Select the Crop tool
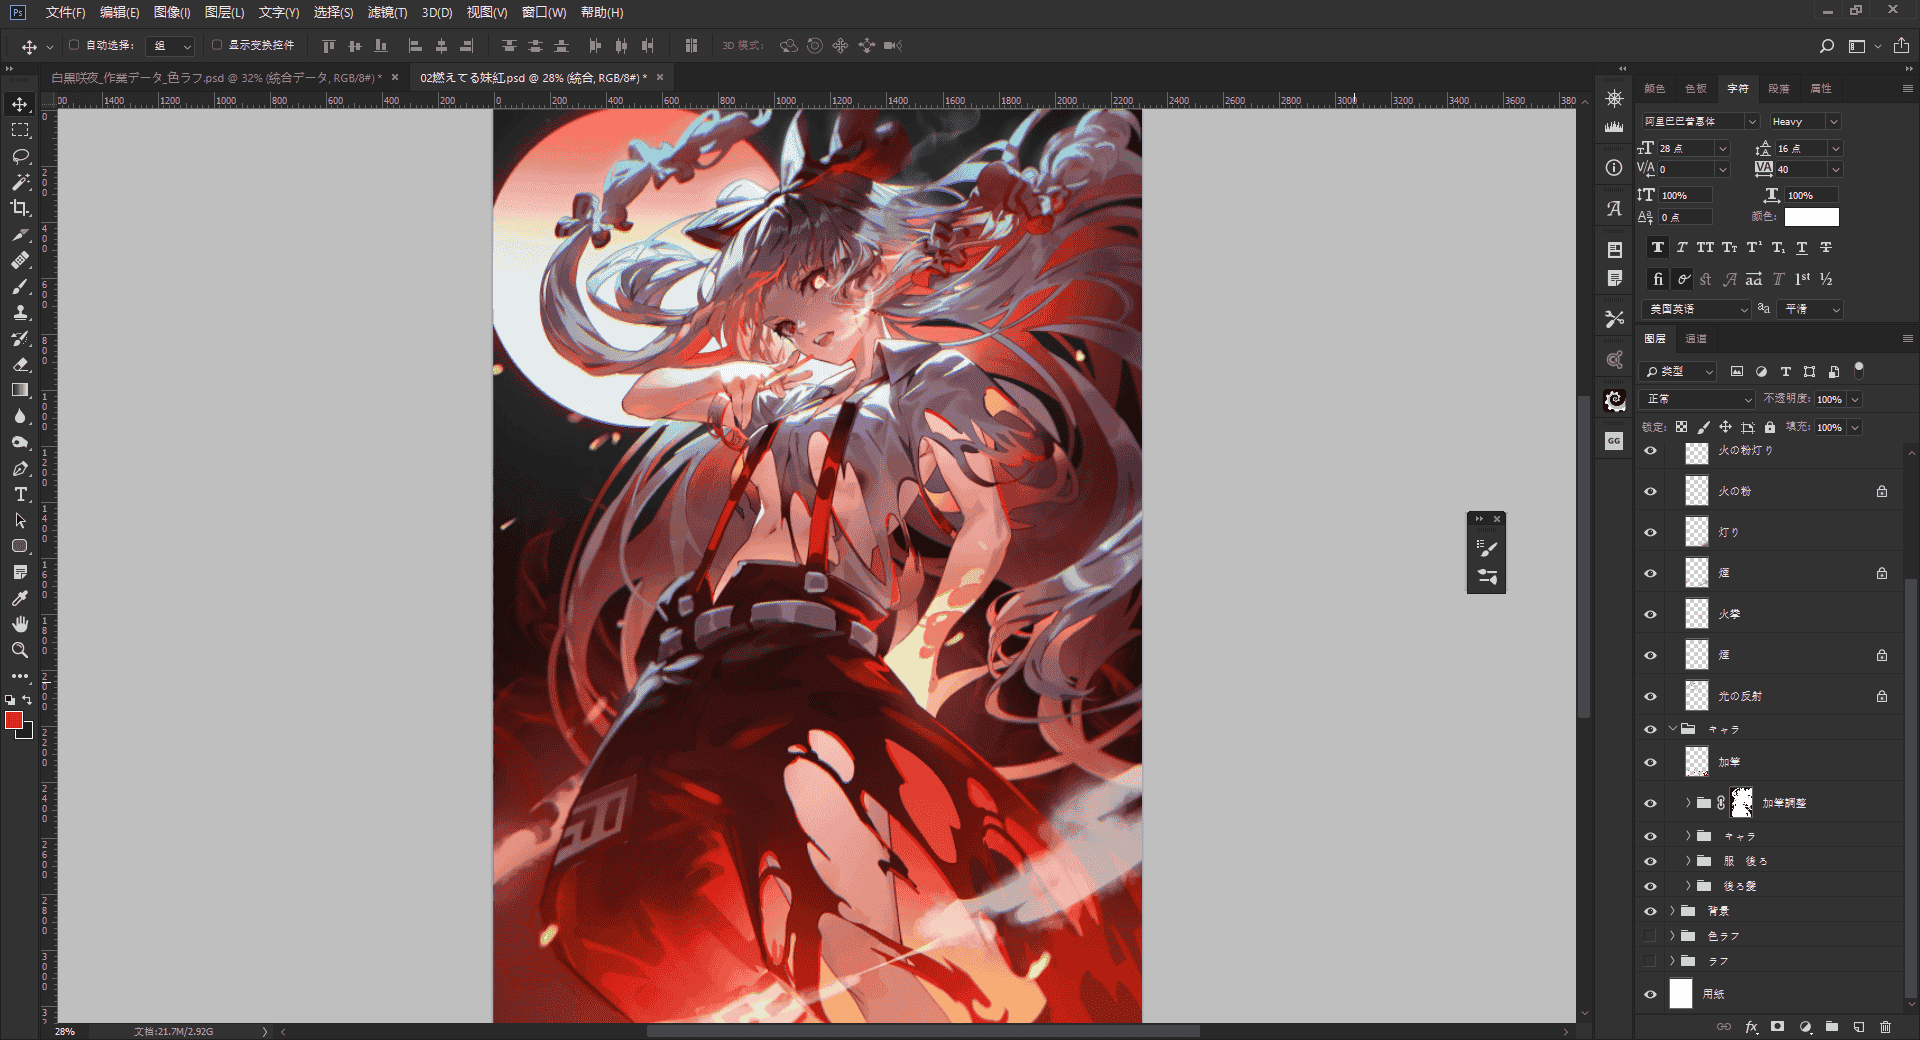Viewport: 1920px width, 1040px height. click(x=20, y=208)
